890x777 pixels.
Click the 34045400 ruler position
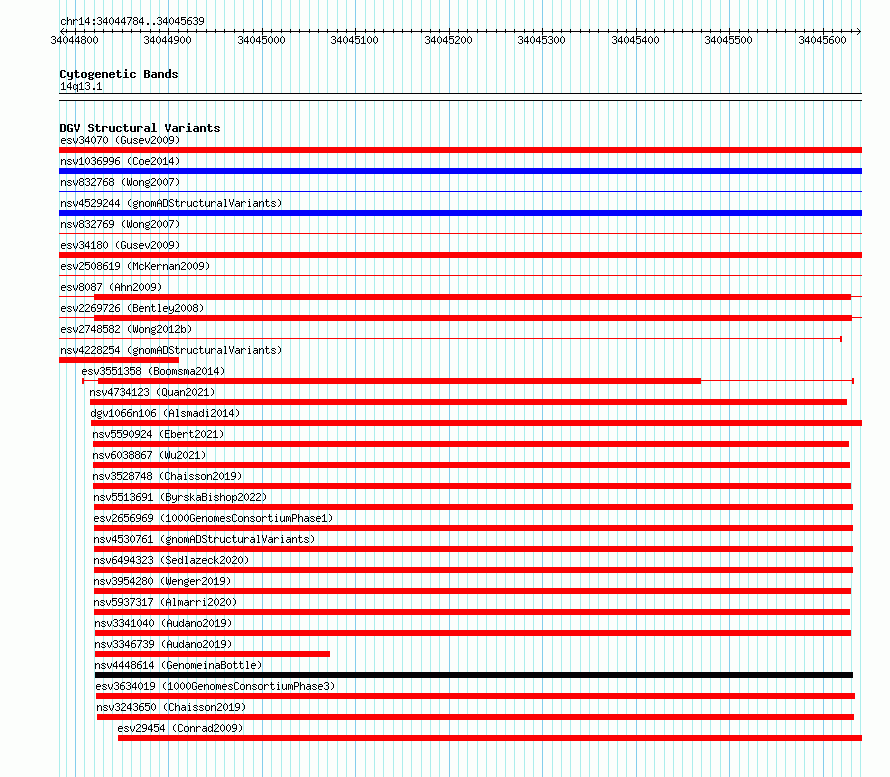635,40
